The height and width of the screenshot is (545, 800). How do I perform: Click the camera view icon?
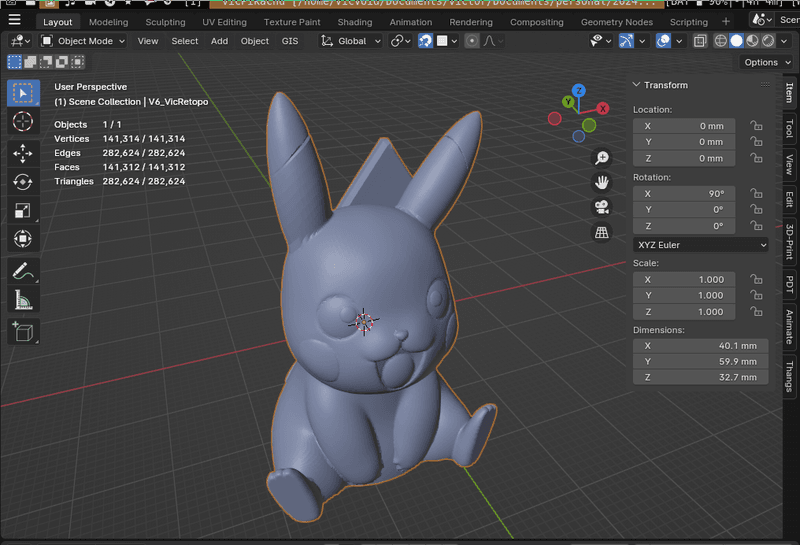click(x=602, y=208)
